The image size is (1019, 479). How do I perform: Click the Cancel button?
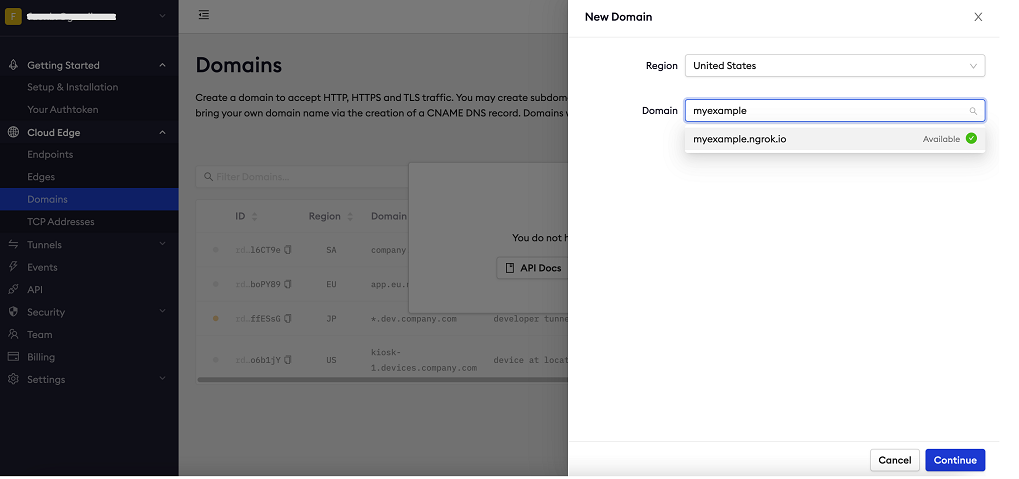pyautogui.click(x=895, y=460)
